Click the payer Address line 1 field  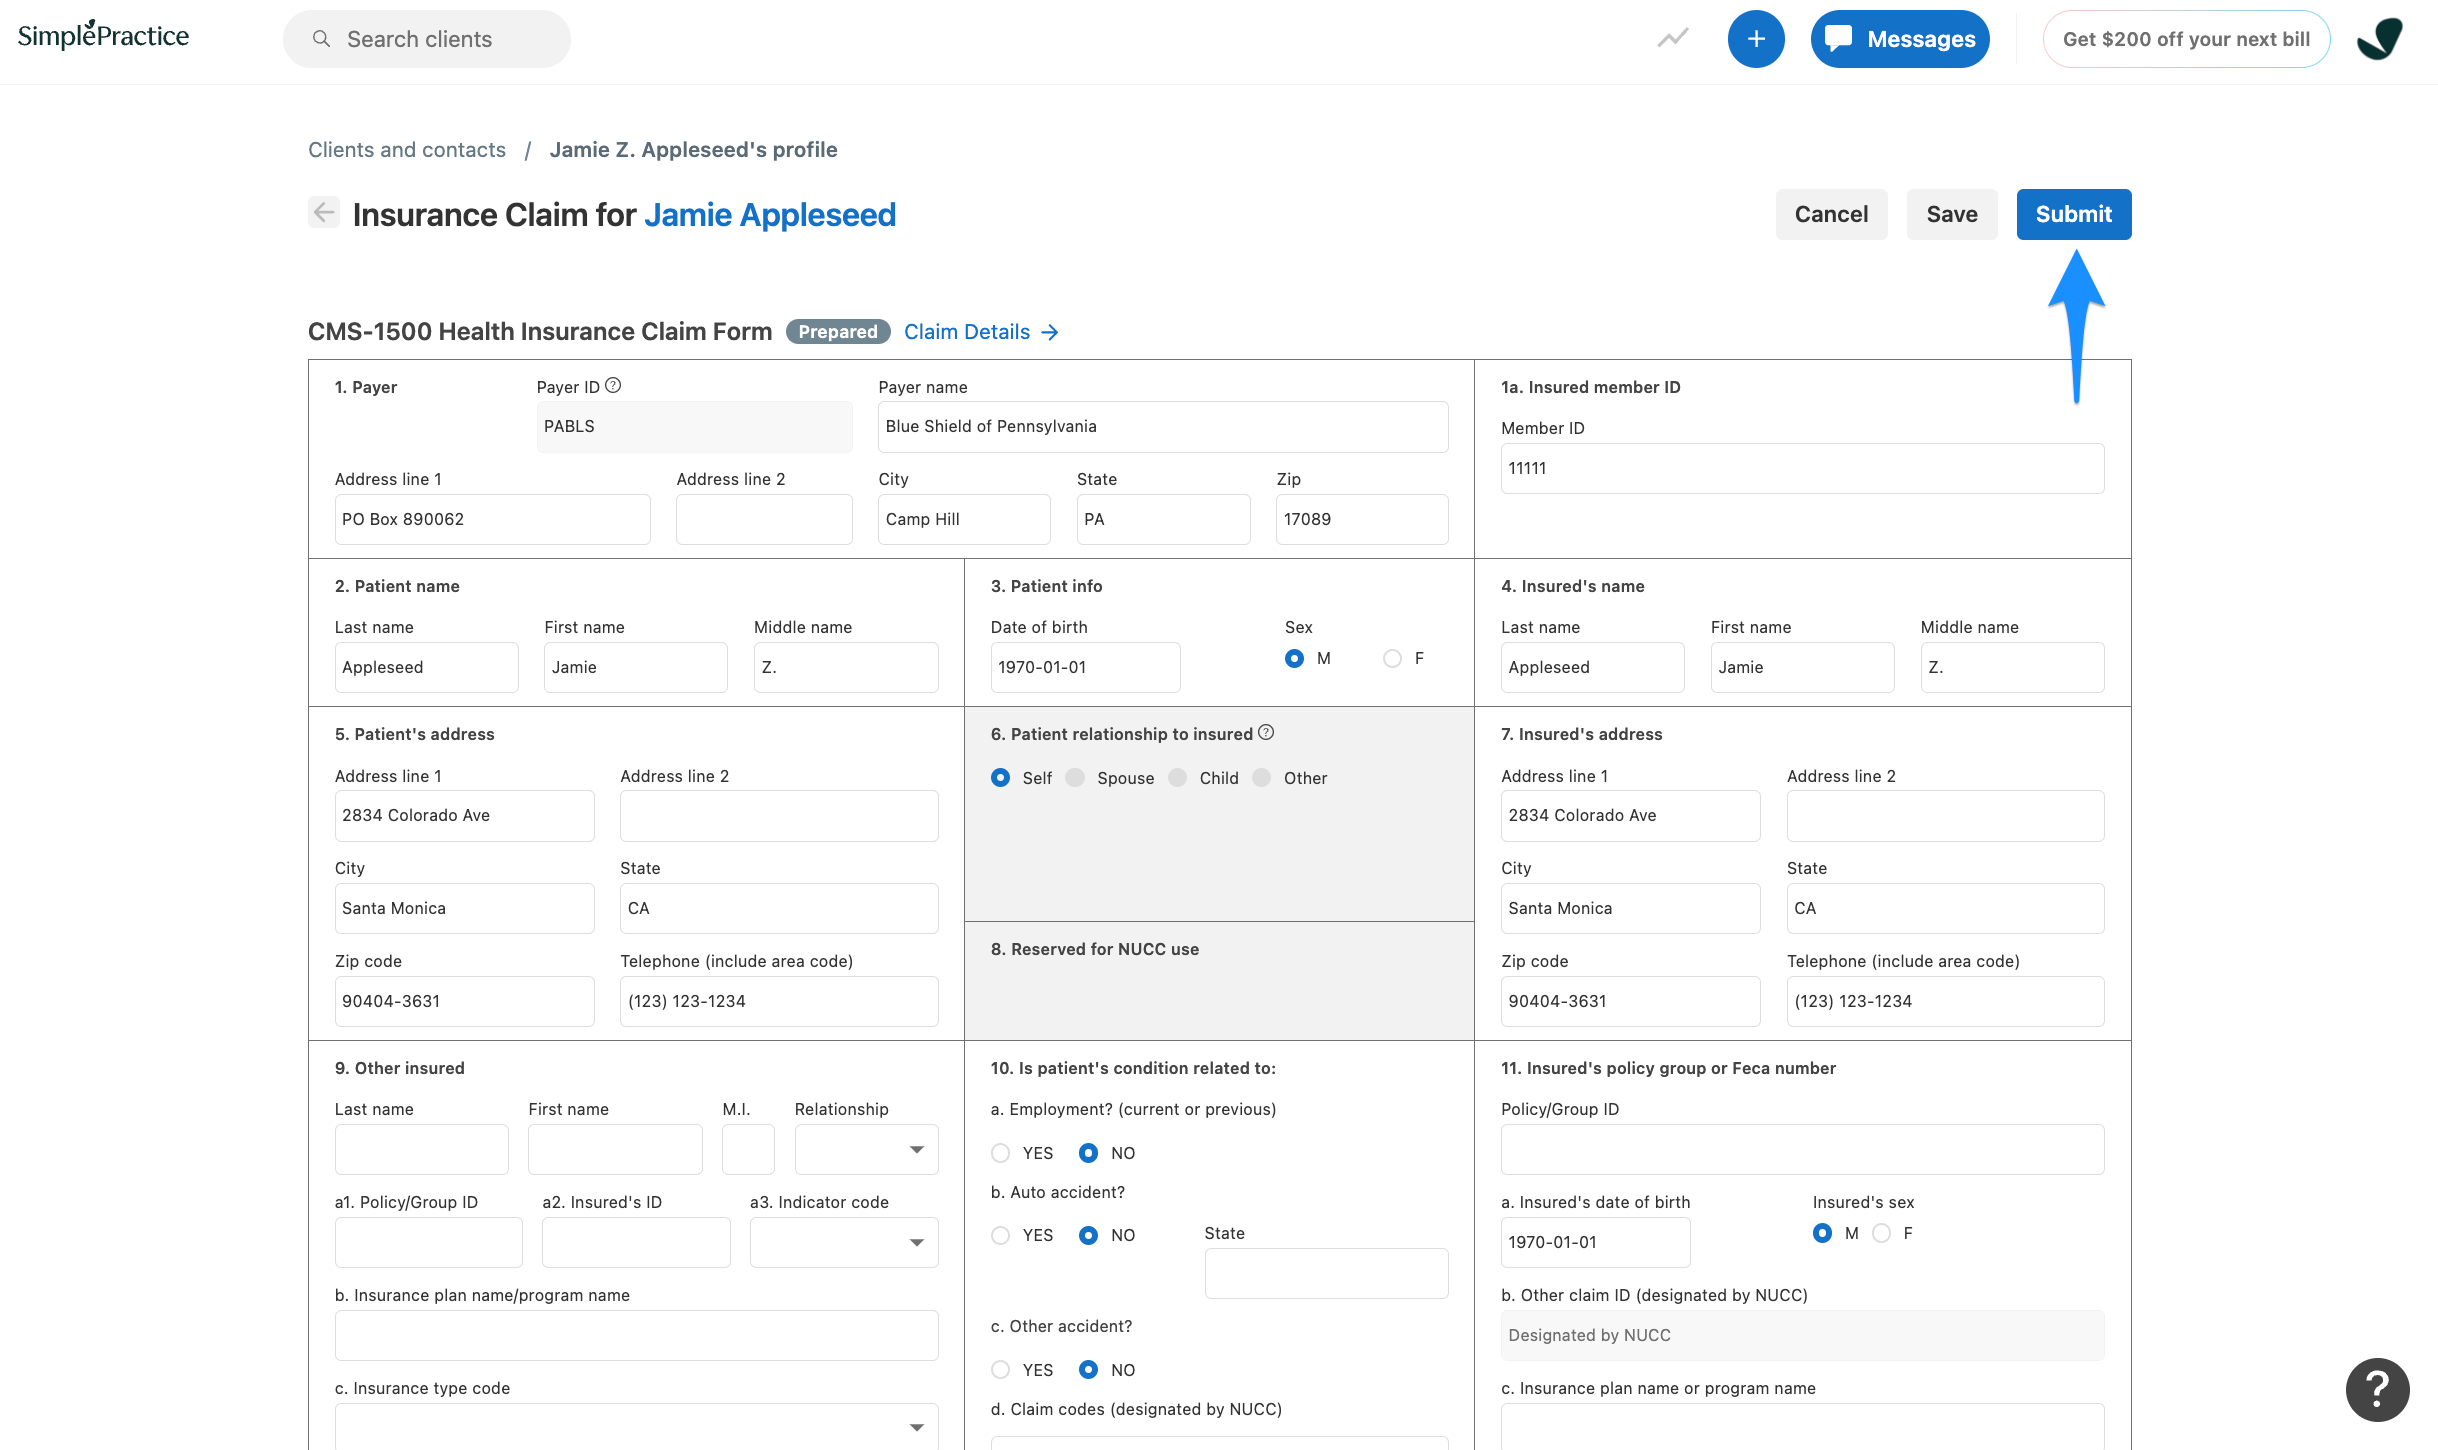tap(492, 519)
